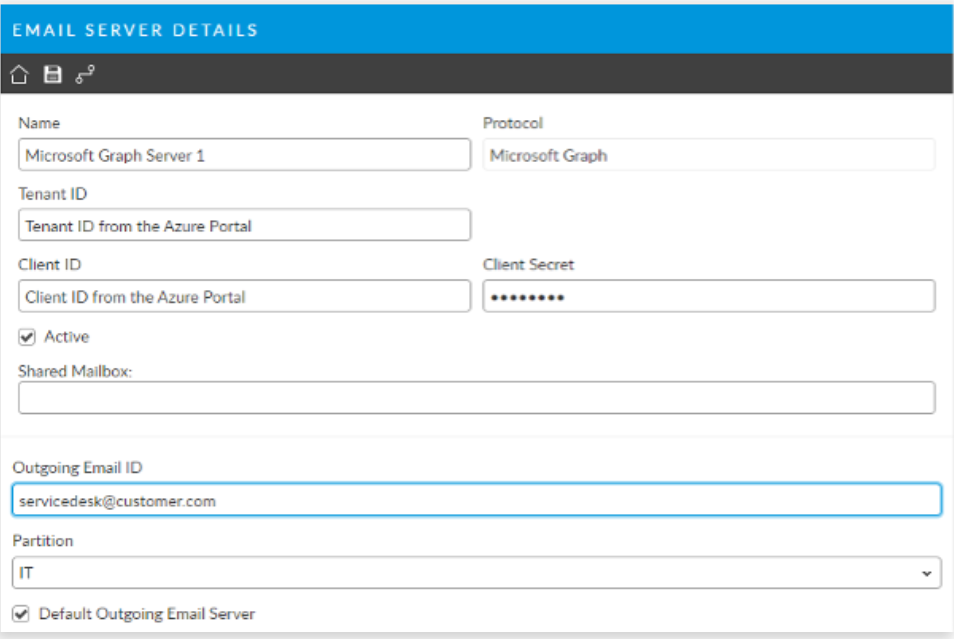Save the email server details via the disk icon
The height and width of the screenshot is (639, 954).
click(52, 74)
